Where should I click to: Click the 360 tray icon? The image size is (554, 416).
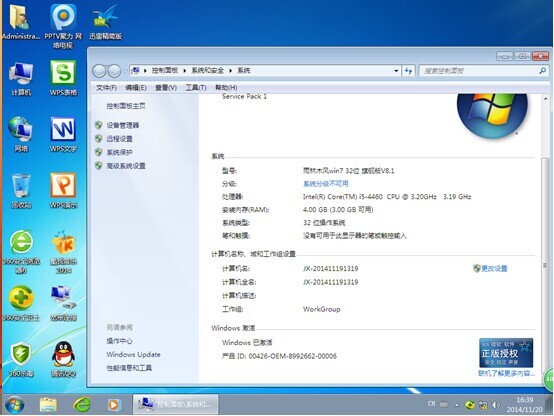click(x=470, y=405)
